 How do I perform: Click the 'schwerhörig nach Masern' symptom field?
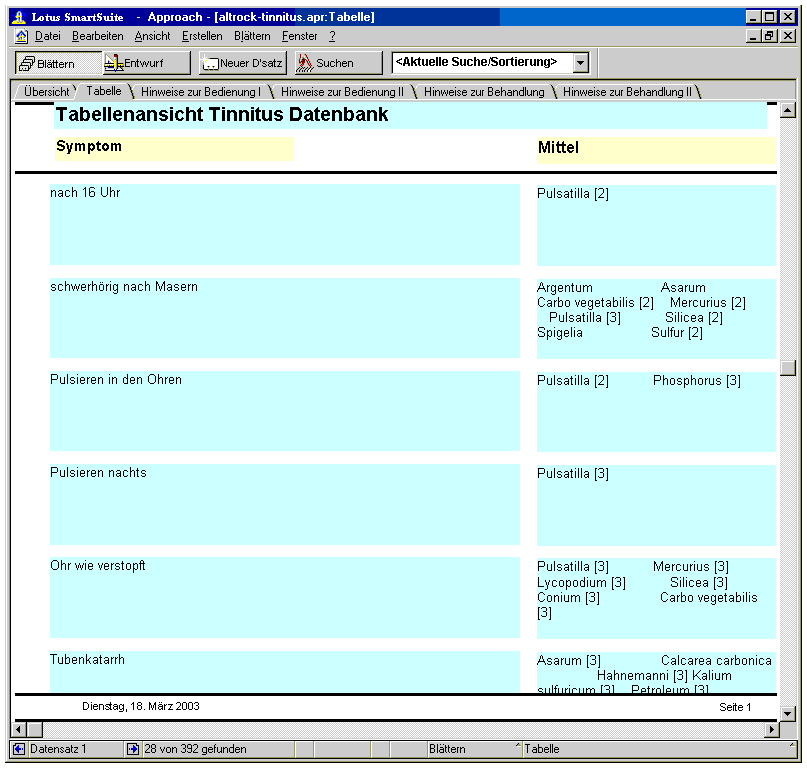[x=285, y=318]
